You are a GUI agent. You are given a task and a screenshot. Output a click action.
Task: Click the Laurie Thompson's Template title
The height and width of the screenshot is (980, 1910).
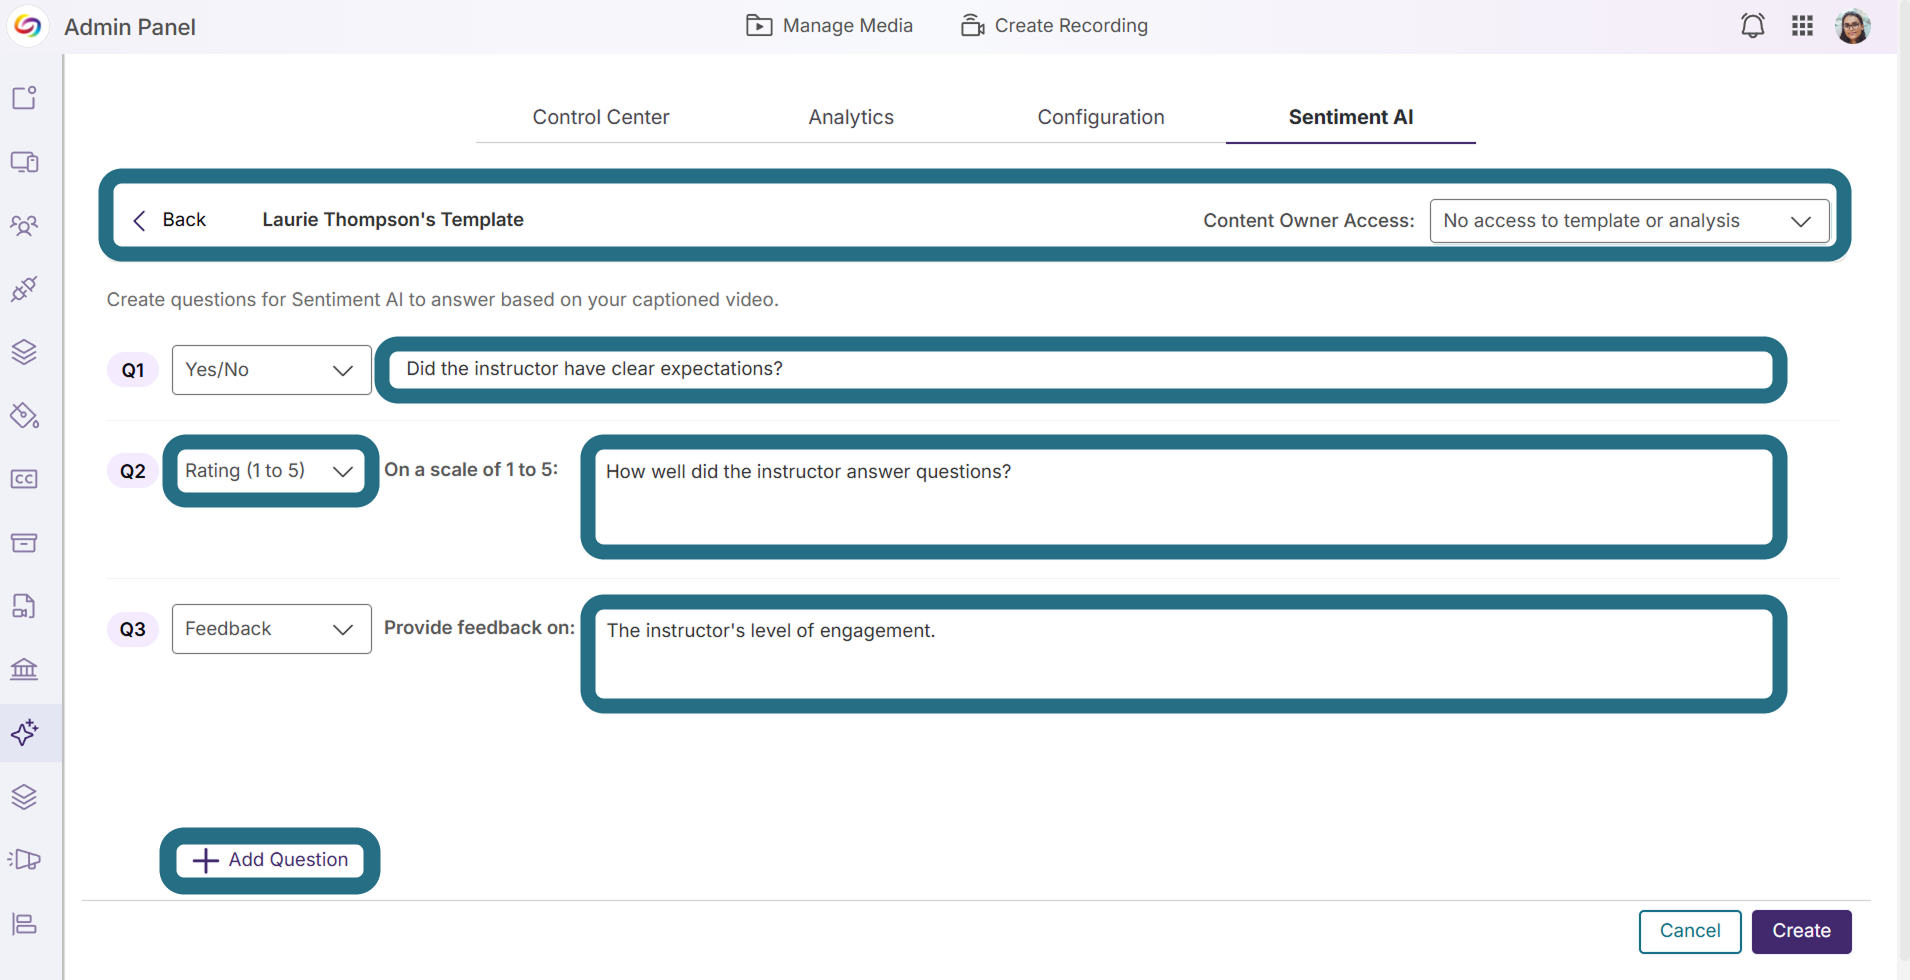coord(393,220)
